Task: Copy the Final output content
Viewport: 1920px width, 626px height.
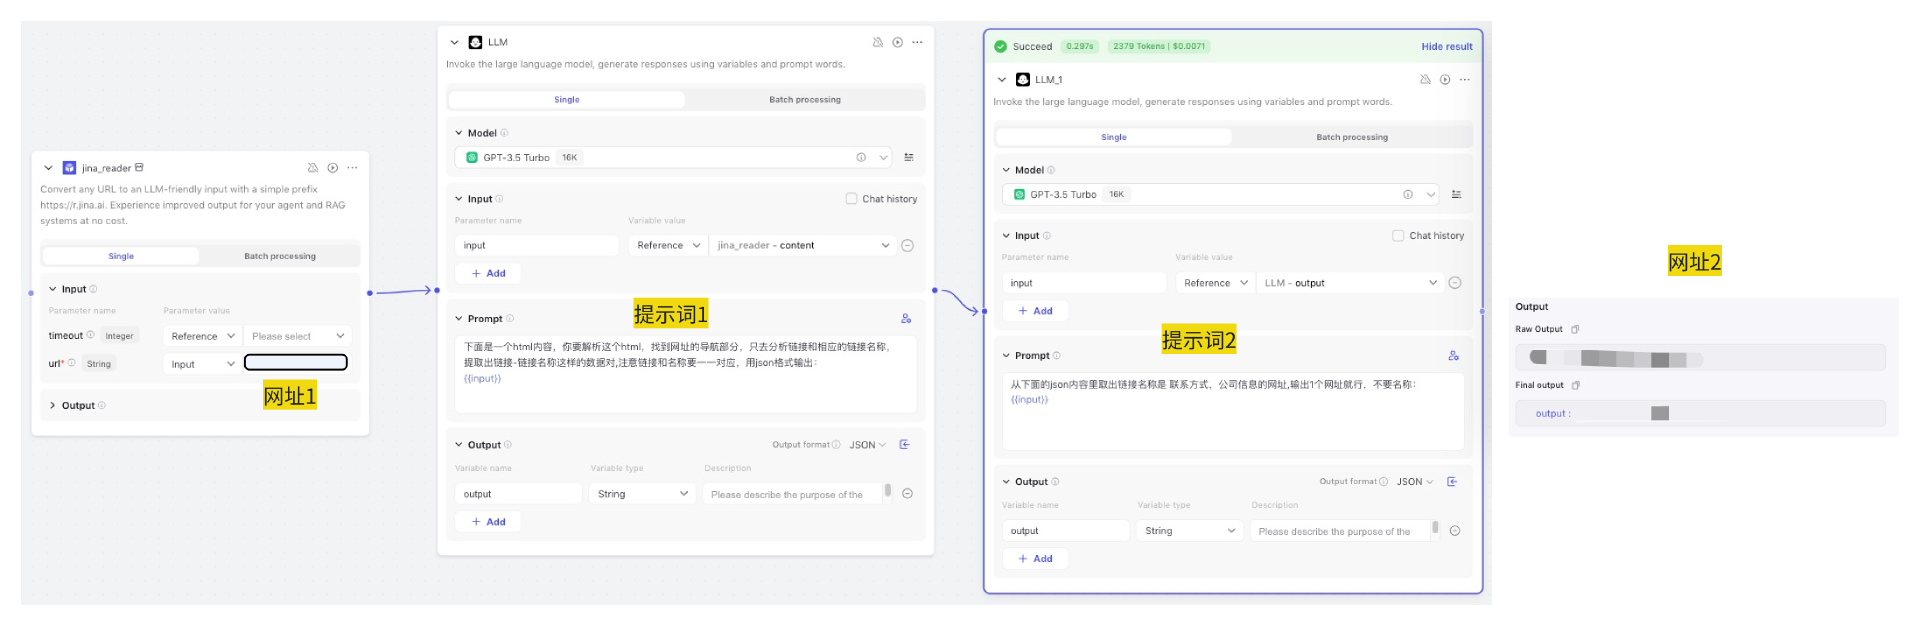Action: tap(1576, 385)
